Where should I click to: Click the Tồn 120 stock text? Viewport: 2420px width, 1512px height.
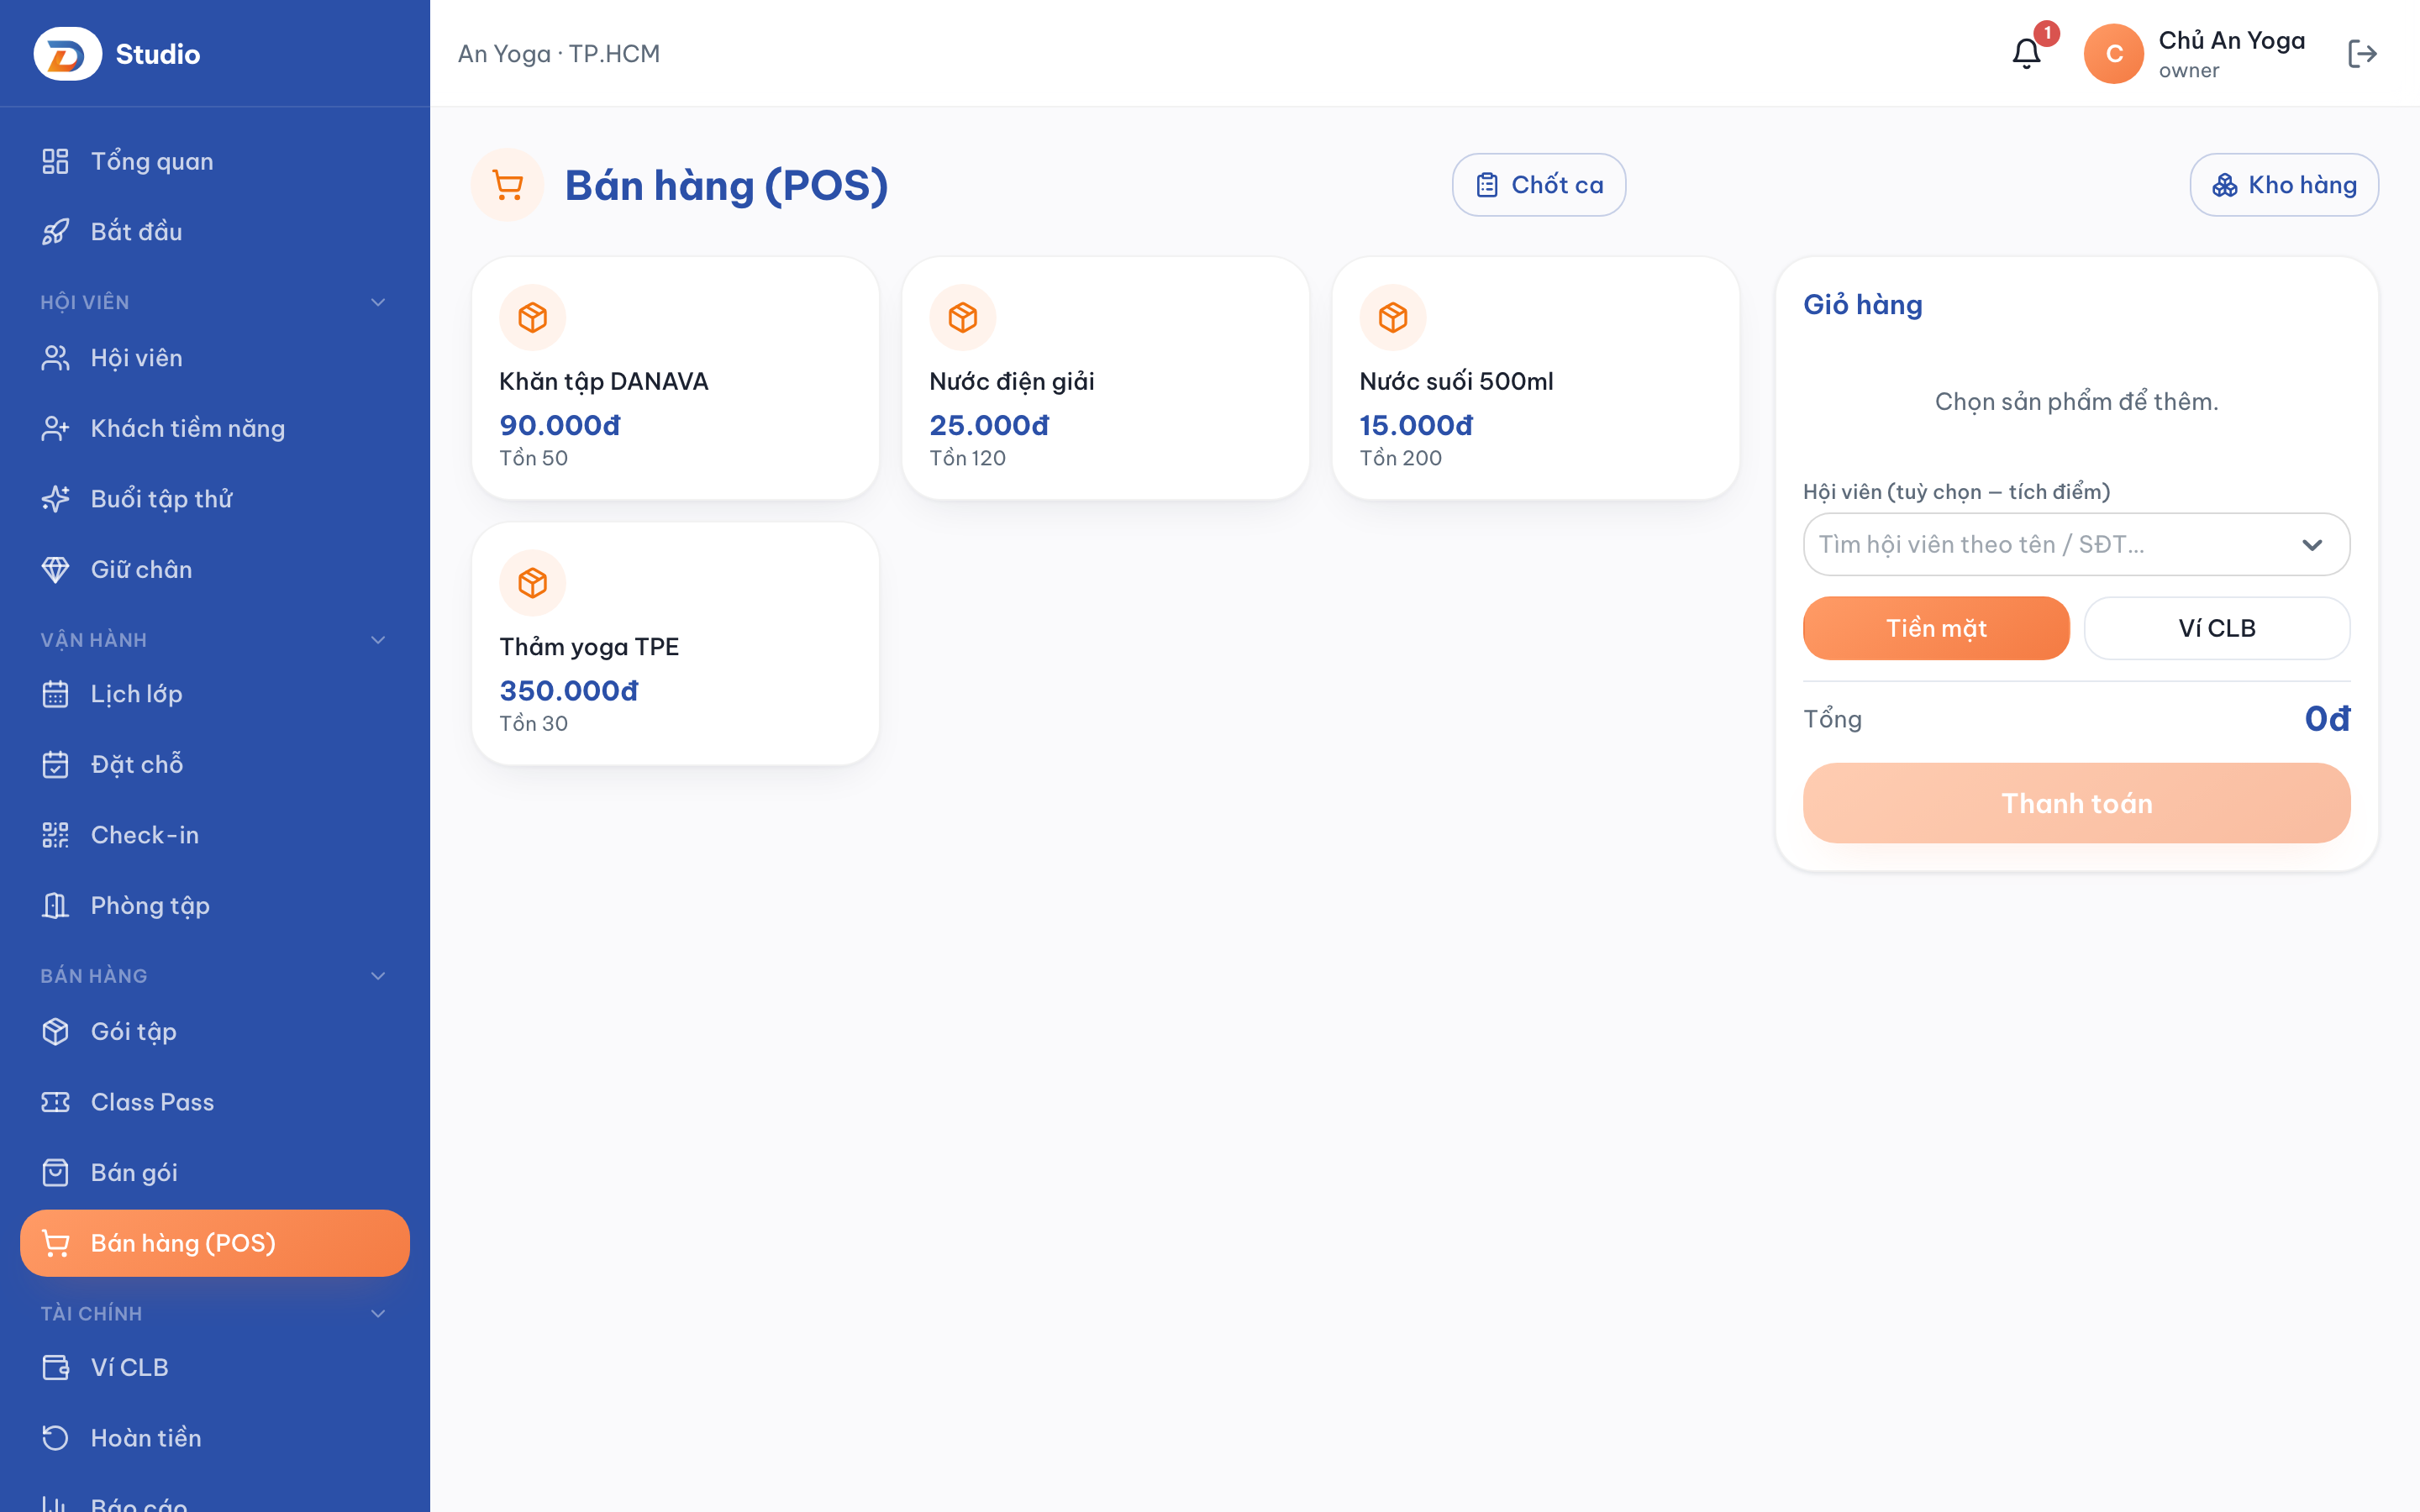(967, 458)
